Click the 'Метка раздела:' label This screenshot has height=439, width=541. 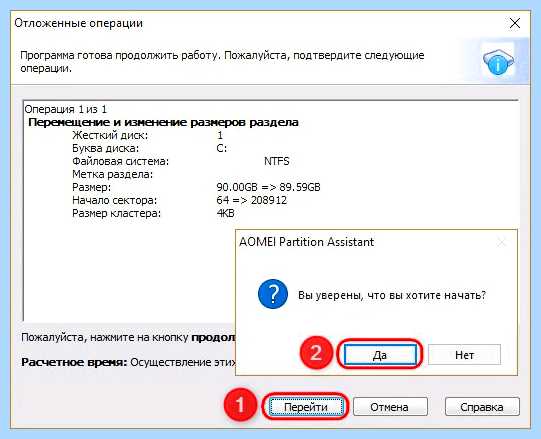tap(112, 174)
